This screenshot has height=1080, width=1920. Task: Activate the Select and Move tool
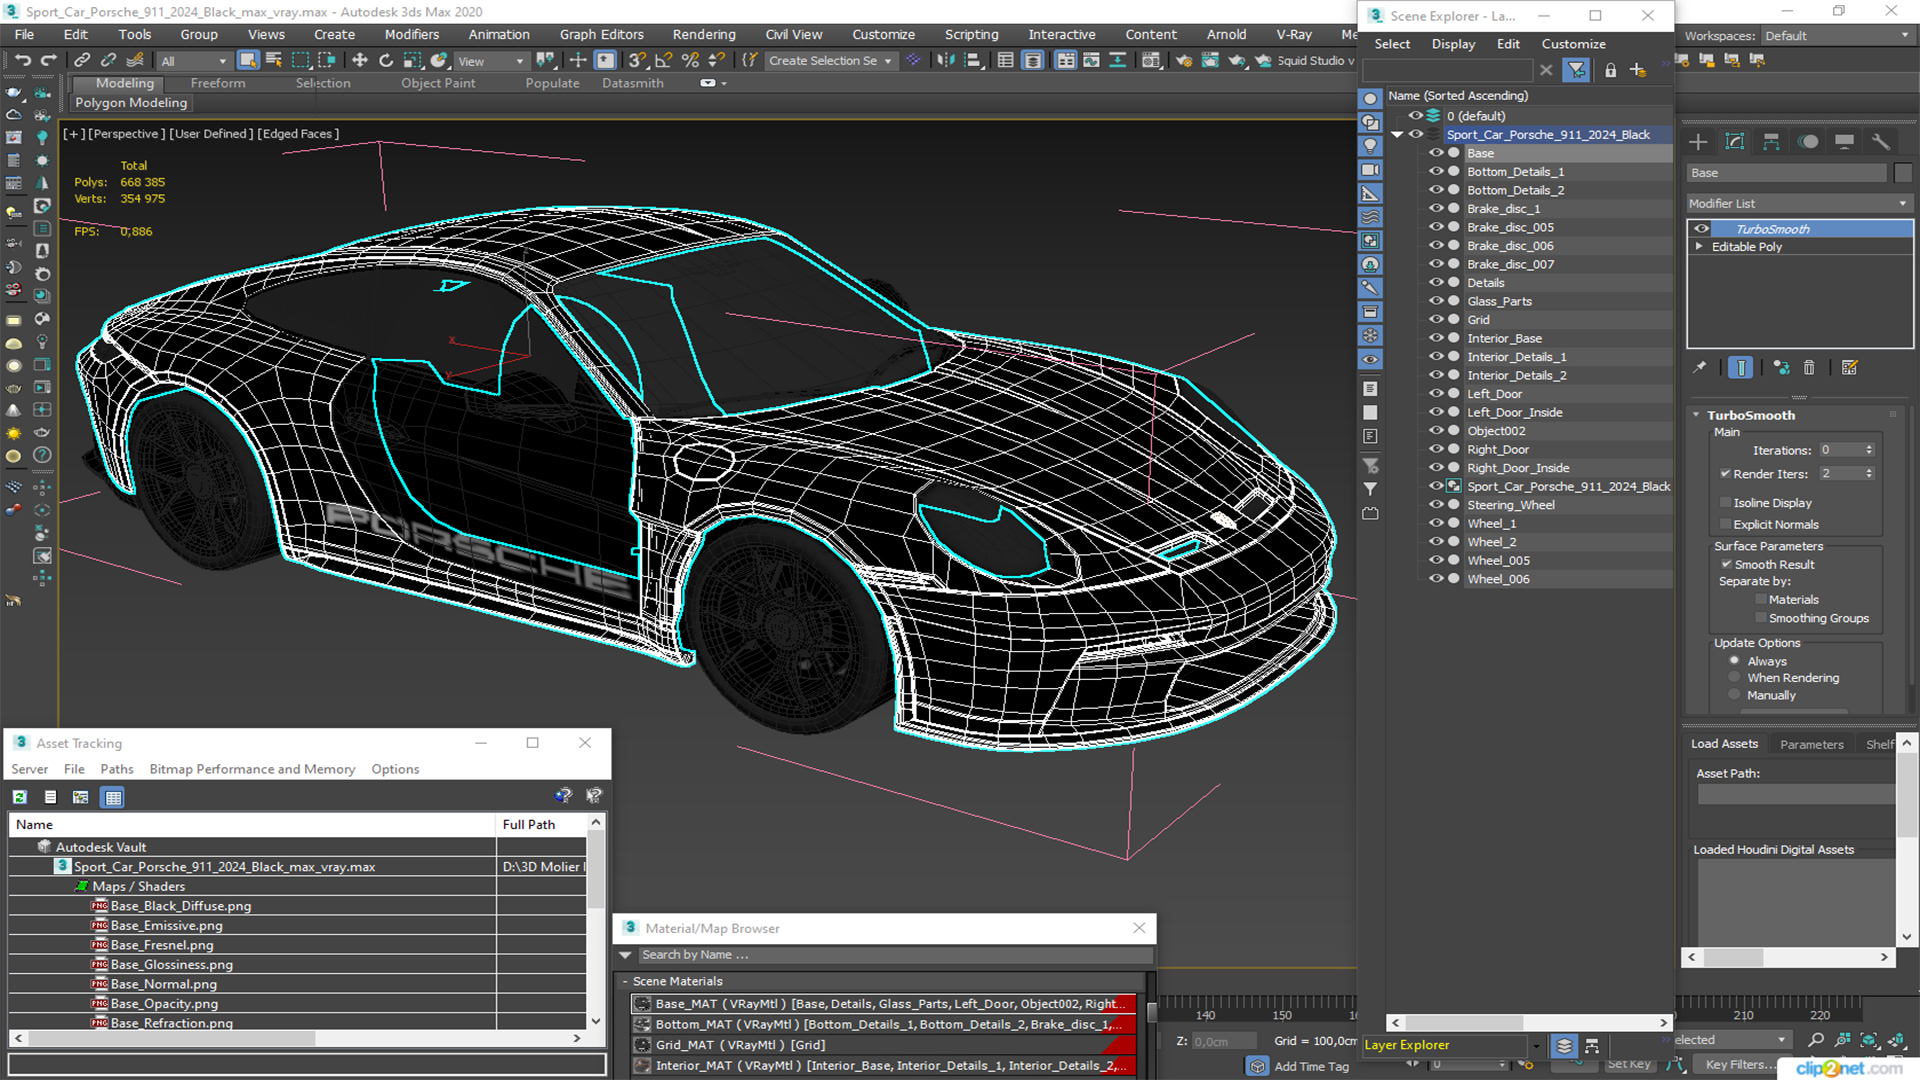pyautogui.click(x=360, y=61)
